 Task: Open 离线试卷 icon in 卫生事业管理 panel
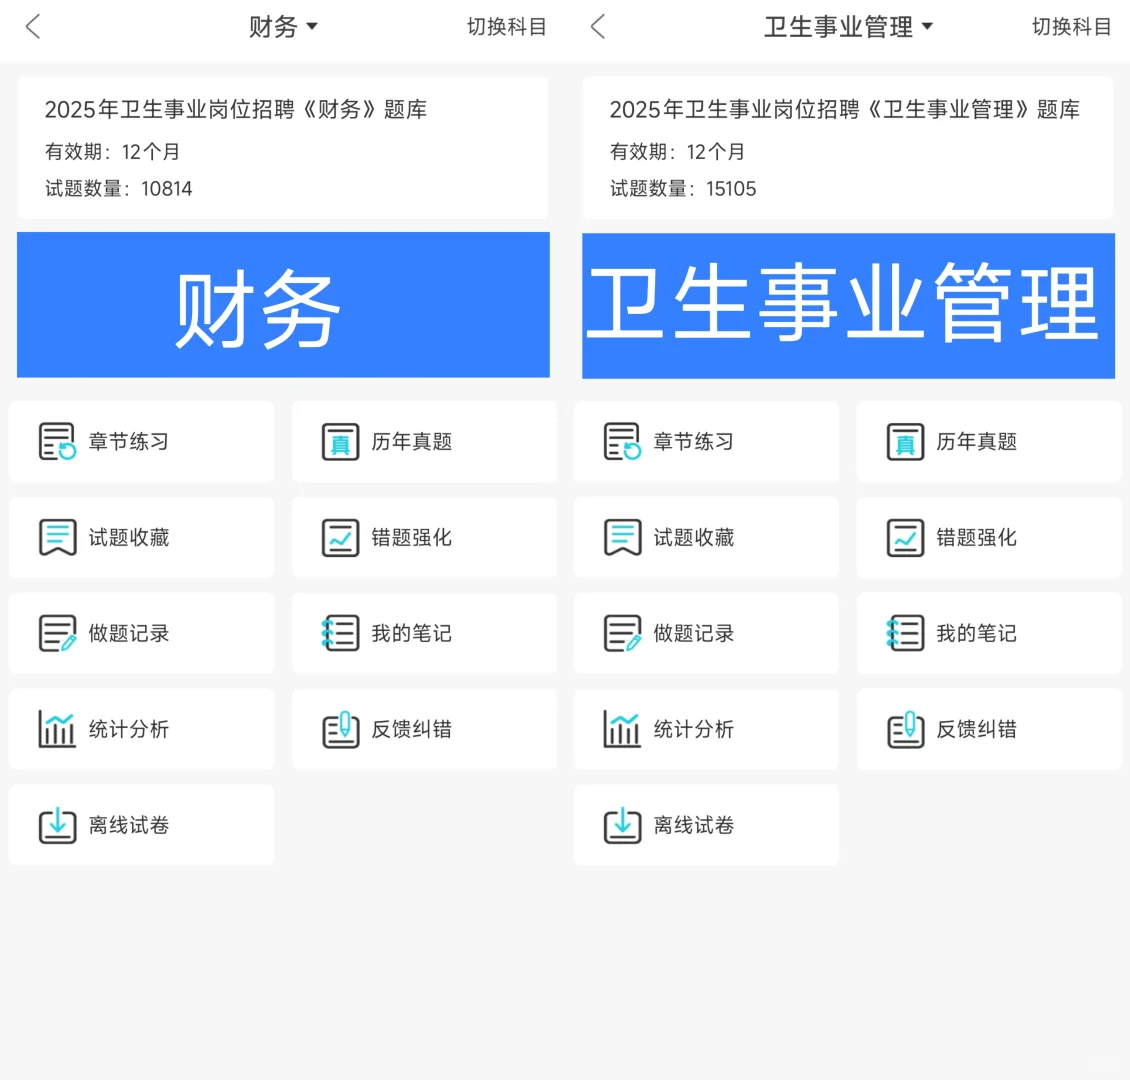(x=622, y=824)
